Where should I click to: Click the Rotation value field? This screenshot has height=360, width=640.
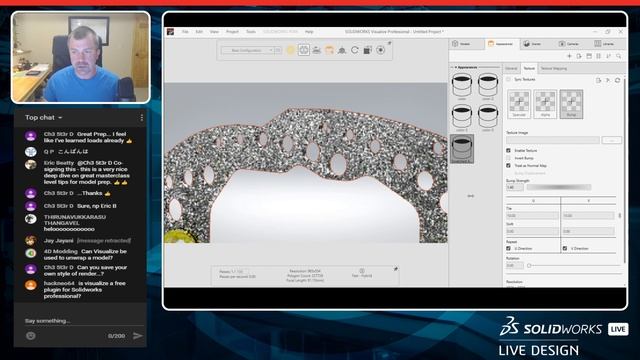(x=514, y=266)
